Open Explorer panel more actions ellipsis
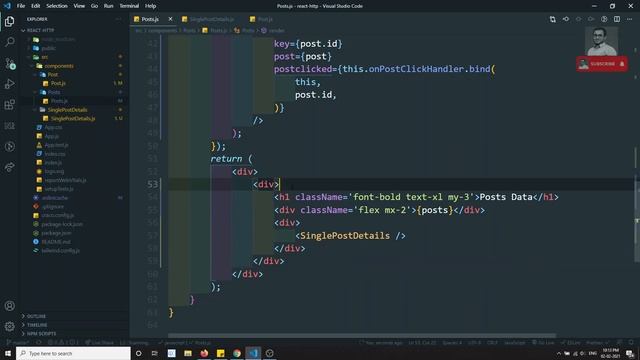This screenshot has width=640, height=360. point(118,19)
